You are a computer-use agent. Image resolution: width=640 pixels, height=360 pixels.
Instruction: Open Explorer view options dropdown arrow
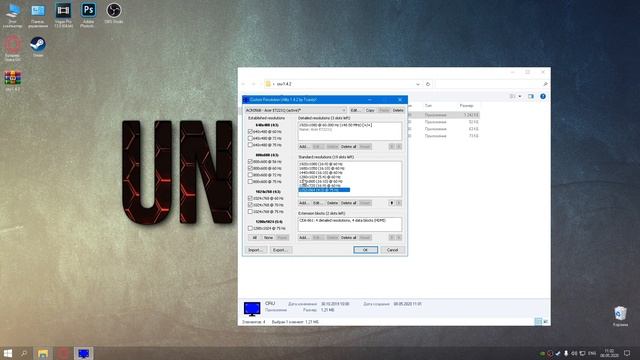pyautogui.click(x=520, y=96)
